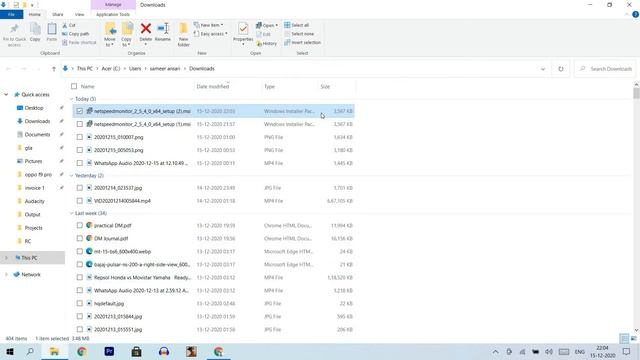Screen dimensions: 640x360
Task: Open the notification center icon
Action: click(627, 352)
